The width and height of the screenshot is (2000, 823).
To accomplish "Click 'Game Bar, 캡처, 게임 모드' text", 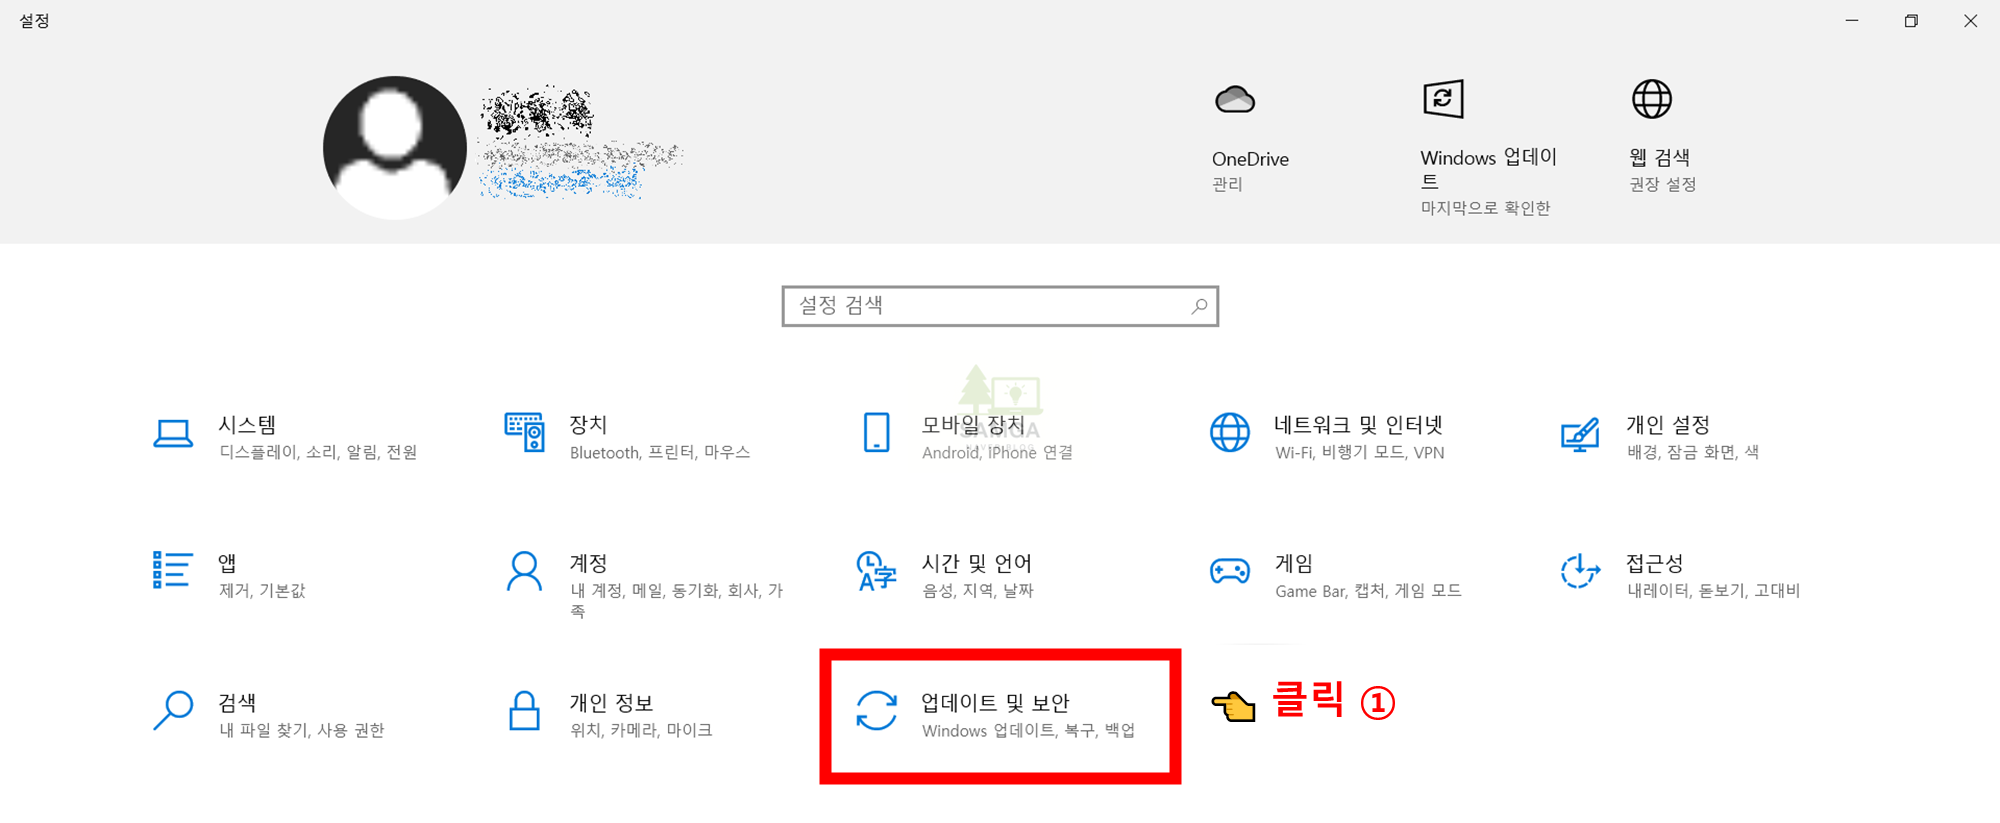I will click(1368, 590).
